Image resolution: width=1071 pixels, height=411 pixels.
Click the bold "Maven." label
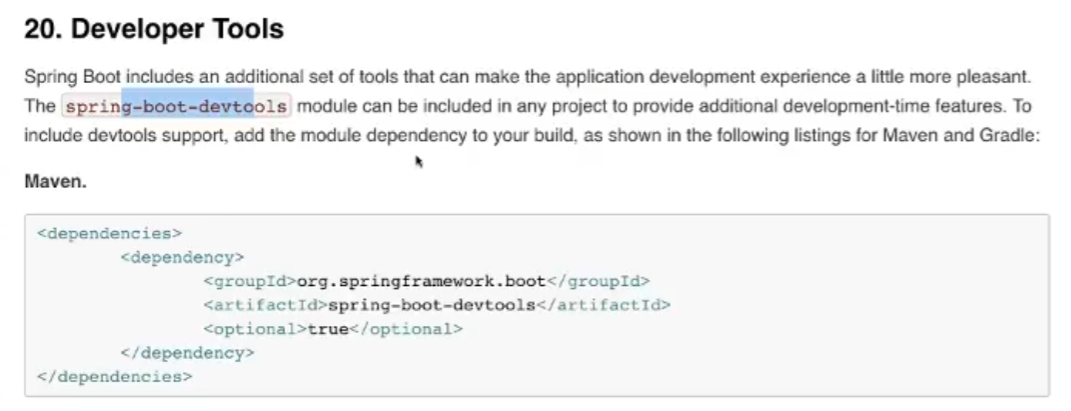(55, 182)
